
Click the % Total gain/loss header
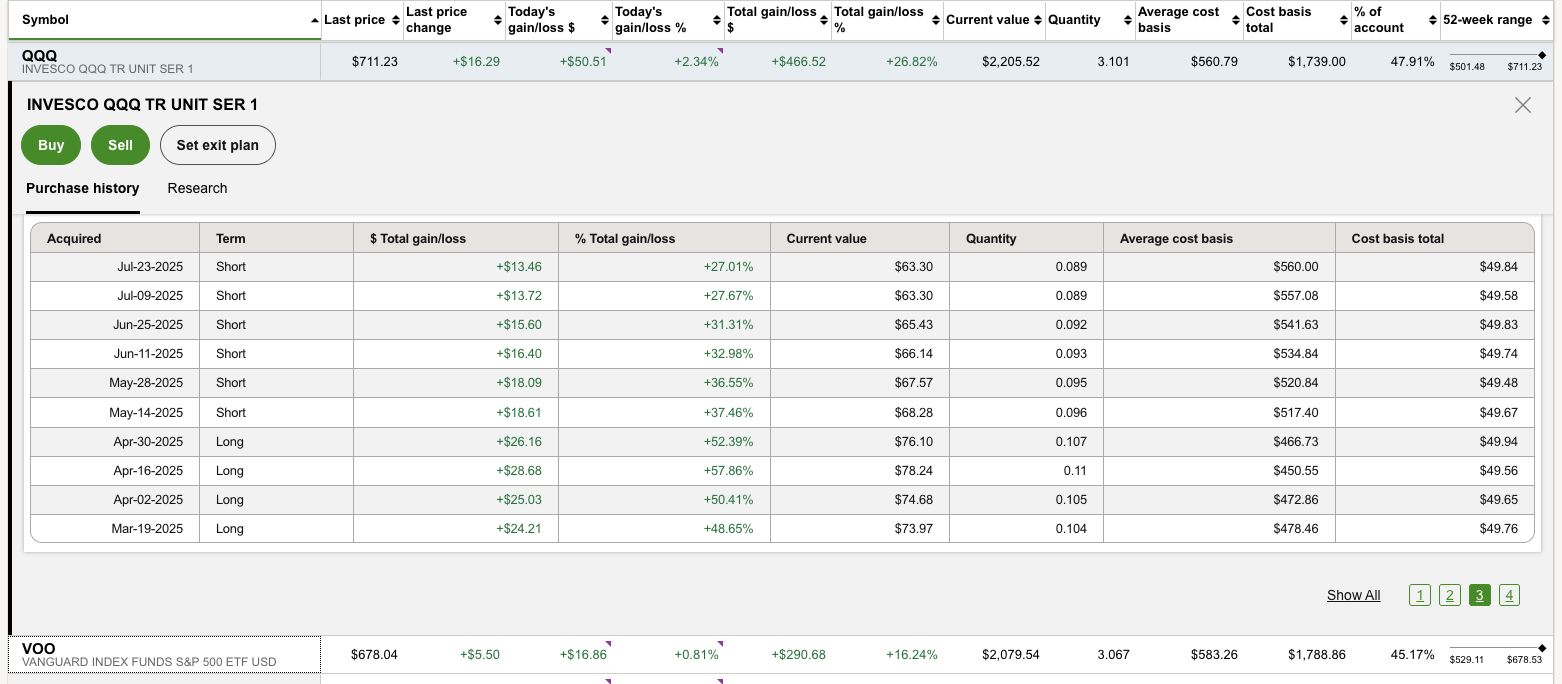664,239
